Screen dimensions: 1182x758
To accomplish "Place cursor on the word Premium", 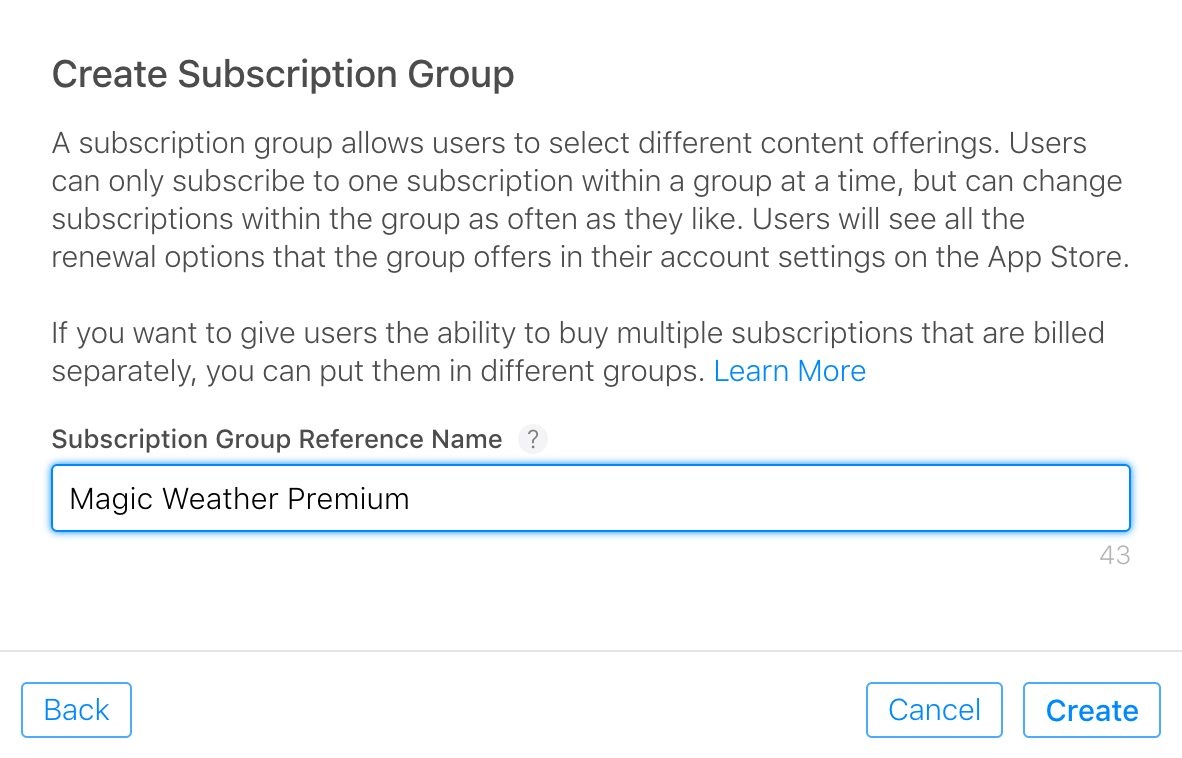I will coord(348,499).
